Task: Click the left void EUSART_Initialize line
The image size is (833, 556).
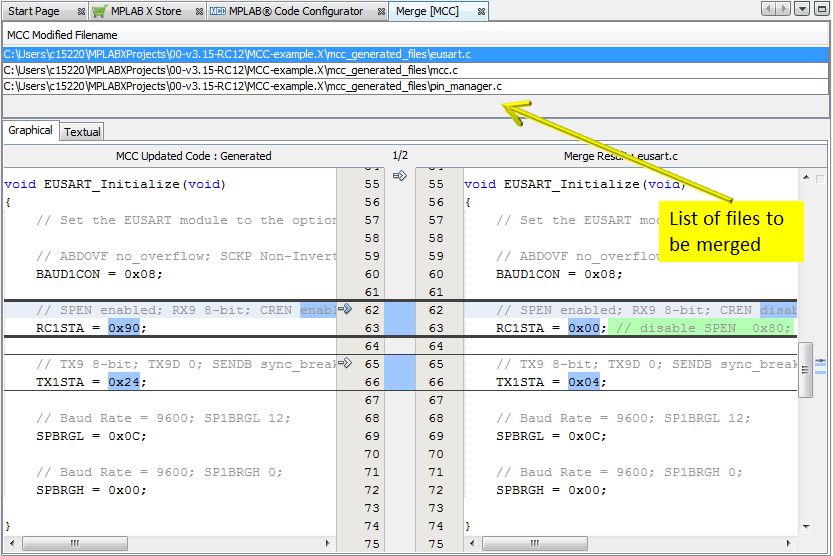Action: click(x=115, y=184)
